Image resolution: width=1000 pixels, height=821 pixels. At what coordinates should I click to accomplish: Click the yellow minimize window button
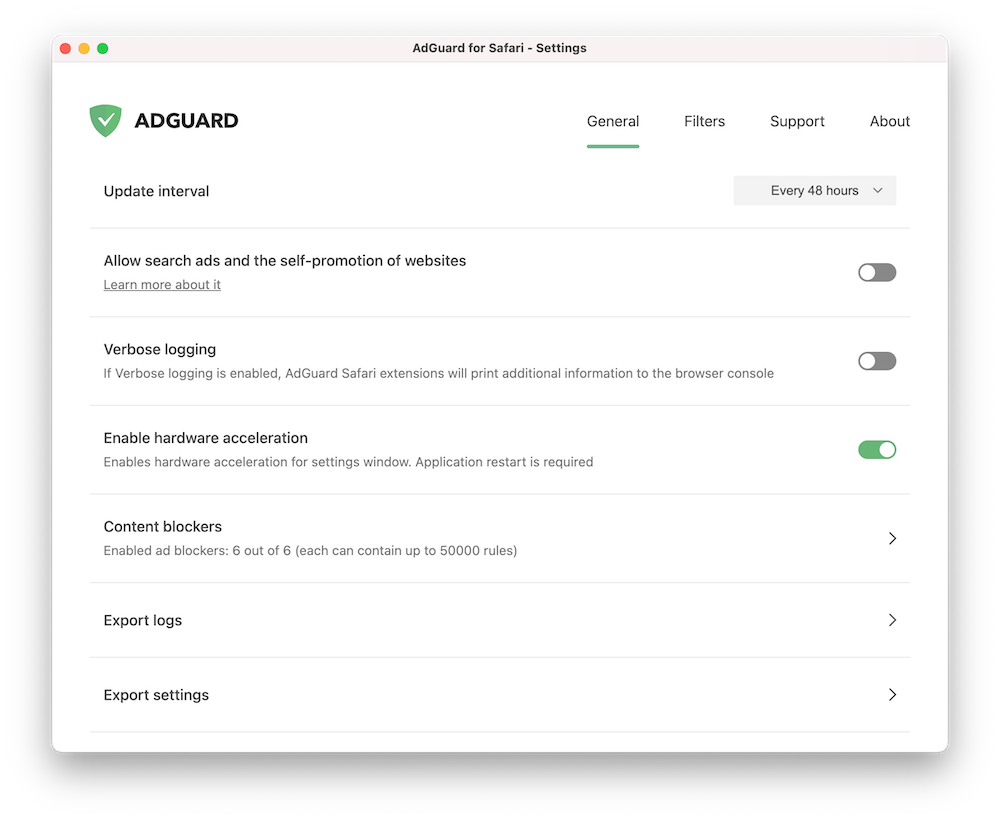84,48
